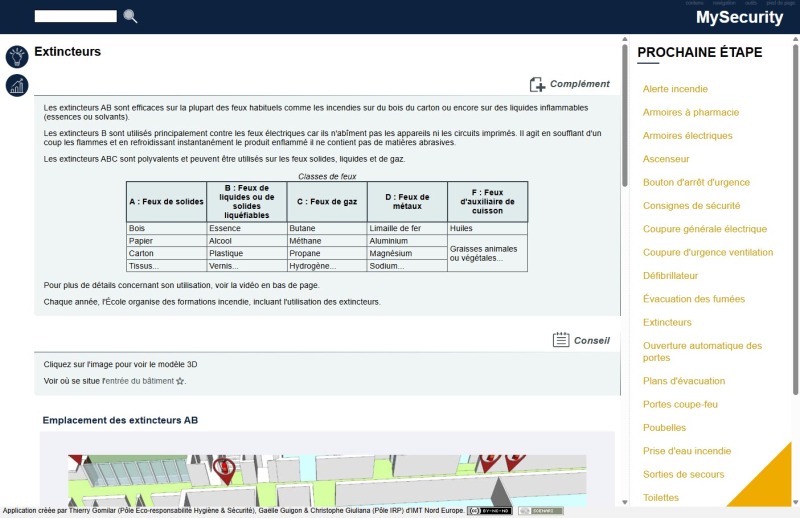Click the MySecurity logo title
The image size is (800, 518).
[x=739, y=18]
